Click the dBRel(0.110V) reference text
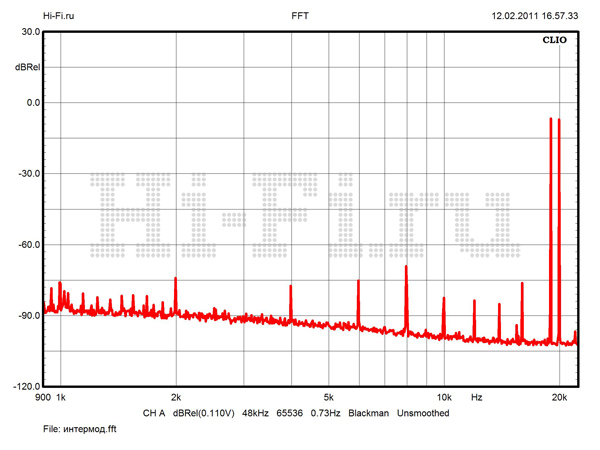Screen dimensions: 600x450 [x=204, y=413]
